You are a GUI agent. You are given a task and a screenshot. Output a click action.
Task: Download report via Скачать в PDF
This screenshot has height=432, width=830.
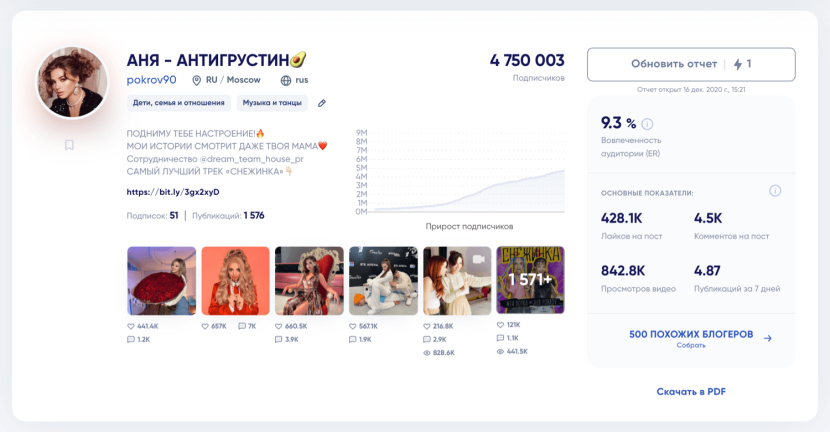pyautogui.click(x=691, y=391)
